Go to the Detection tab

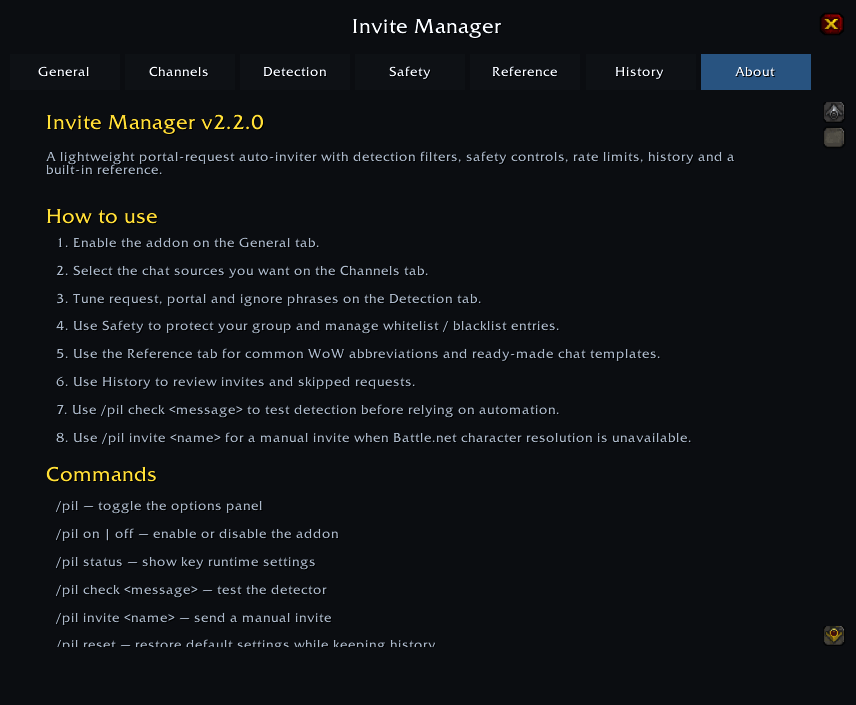[295, 72]
